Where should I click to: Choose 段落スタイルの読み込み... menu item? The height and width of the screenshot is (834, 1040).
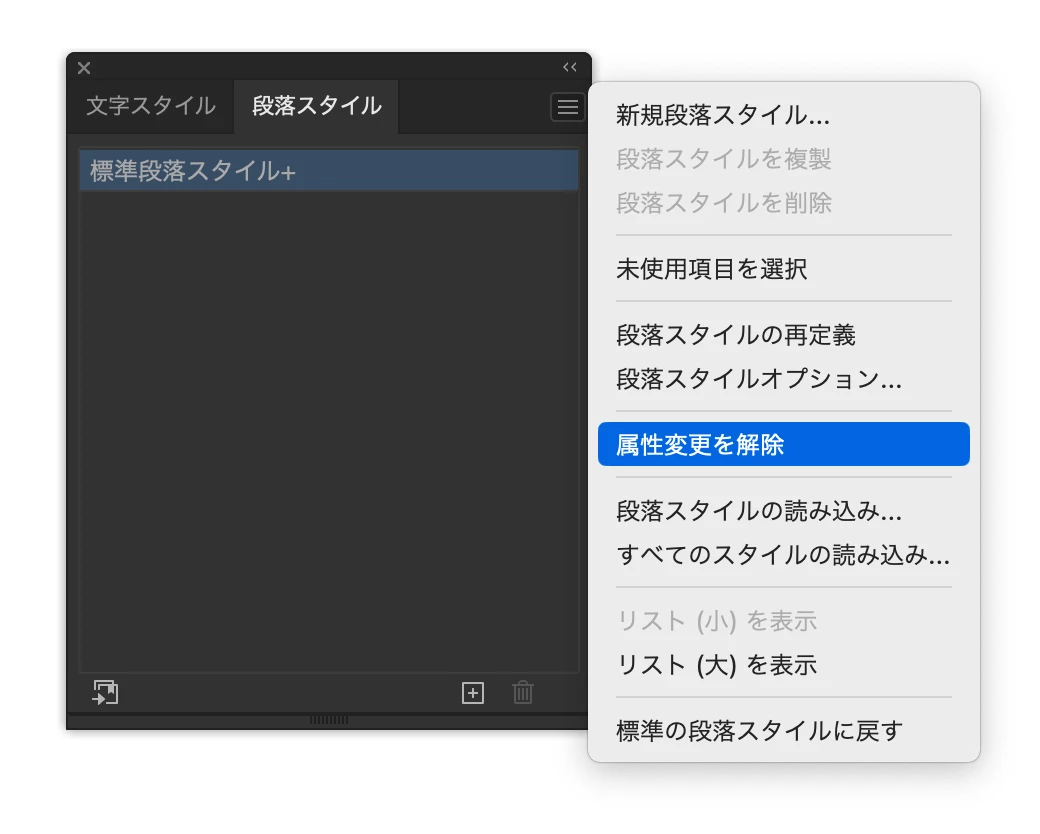pos(783,511)
